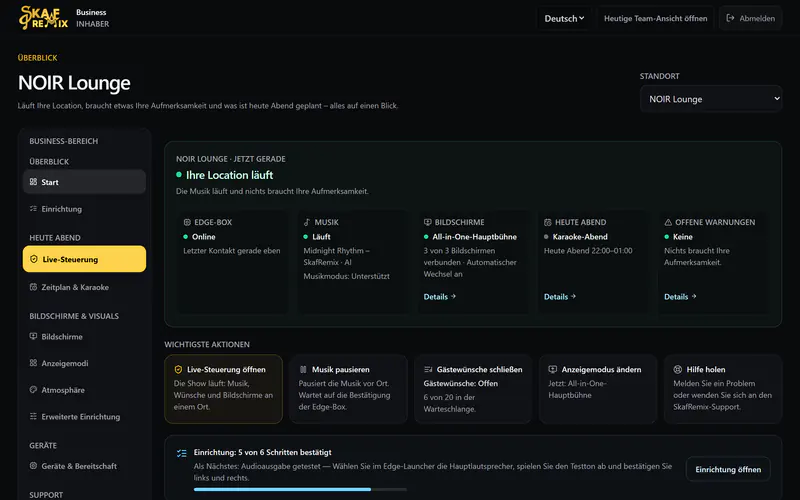The image size is (800, 500).
Task: Click the SkafRemix logo
Action: (43, 18)
